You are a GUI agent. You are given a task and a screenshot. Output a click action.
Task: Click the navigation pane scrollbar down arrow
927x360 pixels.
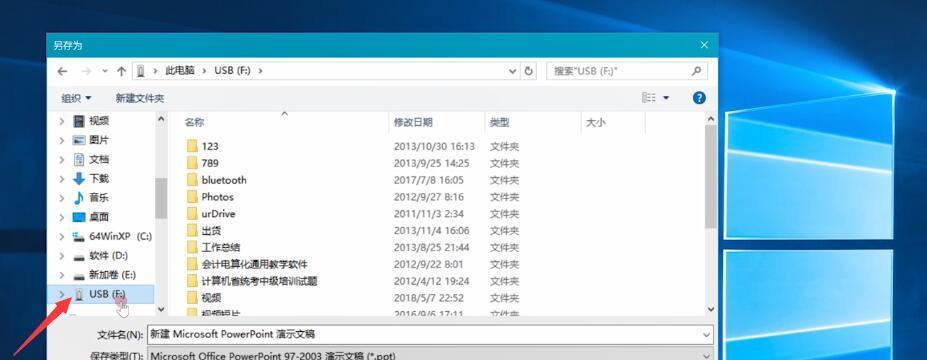(161, 309)
